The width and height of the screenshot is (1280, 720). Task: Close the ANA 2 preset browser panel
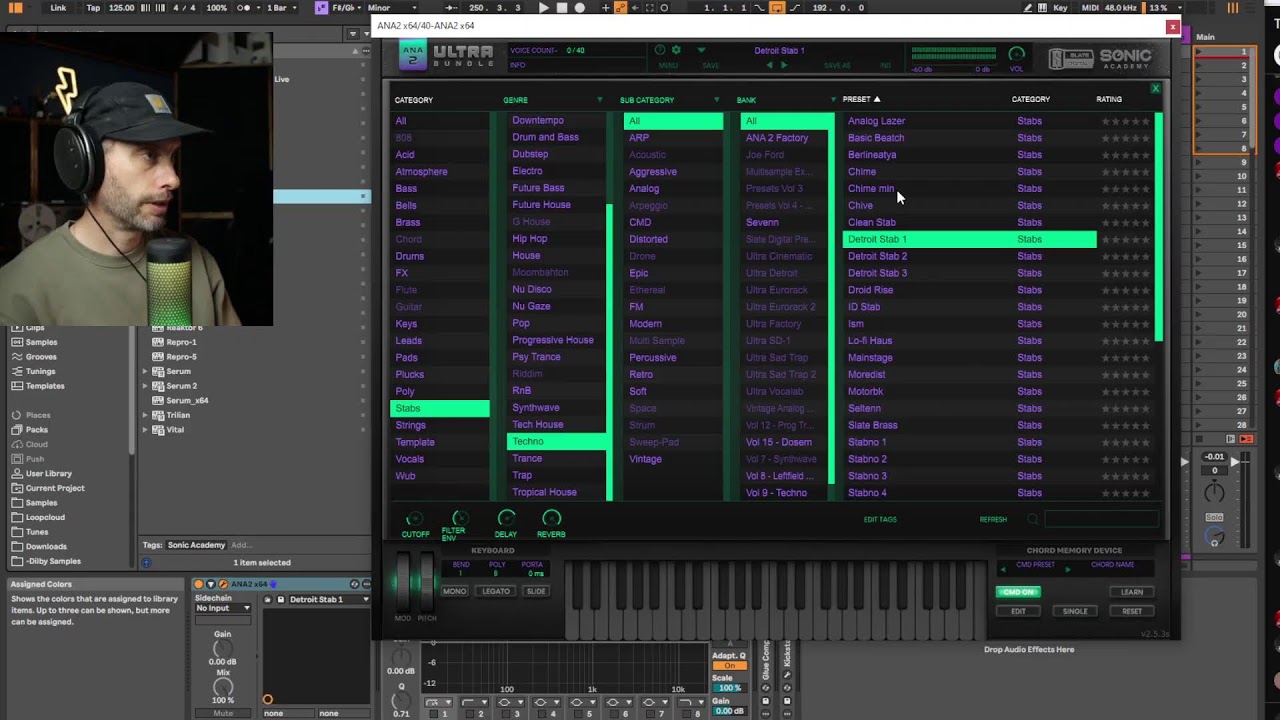[1155, 89]
